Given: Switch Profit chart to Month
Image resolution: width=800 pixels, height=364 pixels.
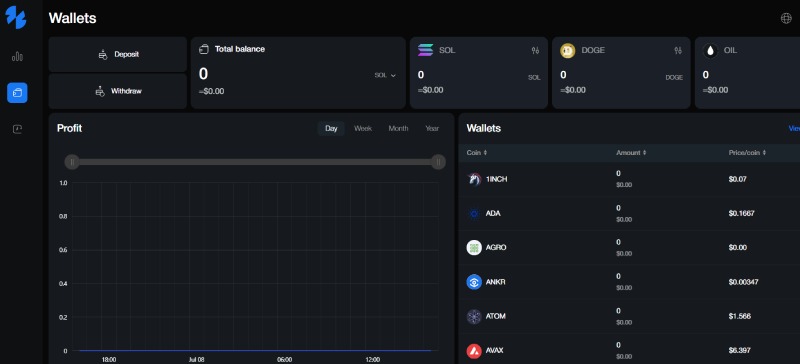Looking at the screenshot, I should tap(398, 129).
